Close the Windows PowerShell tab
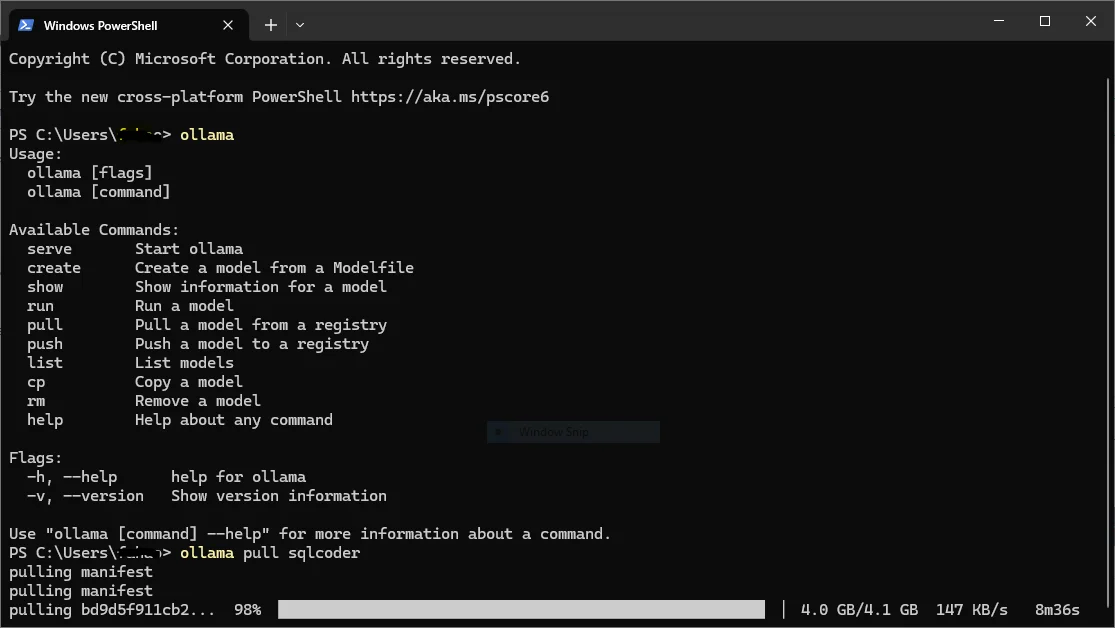Screen dimensions: 1115x628 (x=230, y=25)
